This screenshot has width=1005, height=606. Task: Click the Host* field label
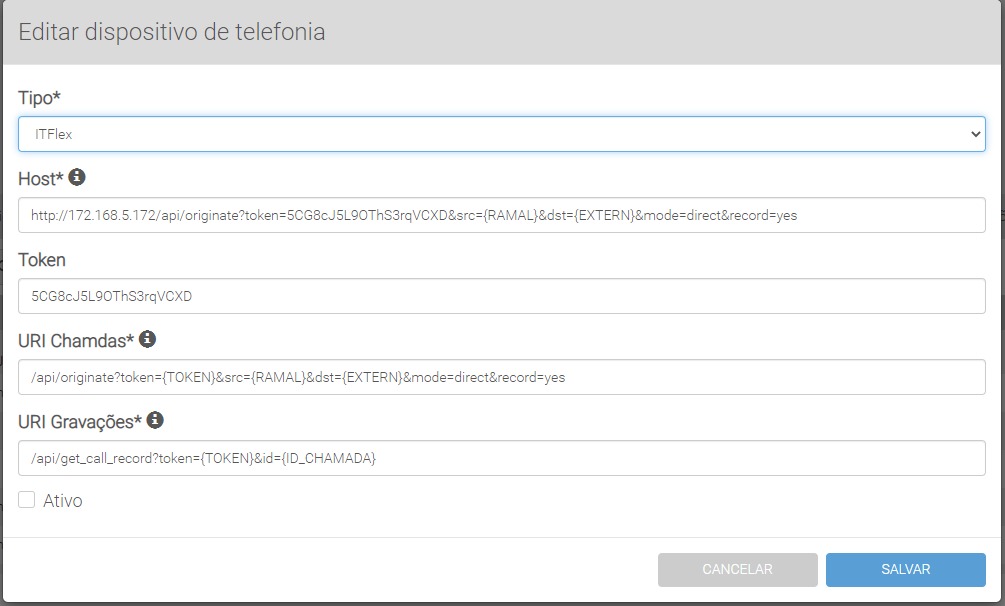click(41, 179)
